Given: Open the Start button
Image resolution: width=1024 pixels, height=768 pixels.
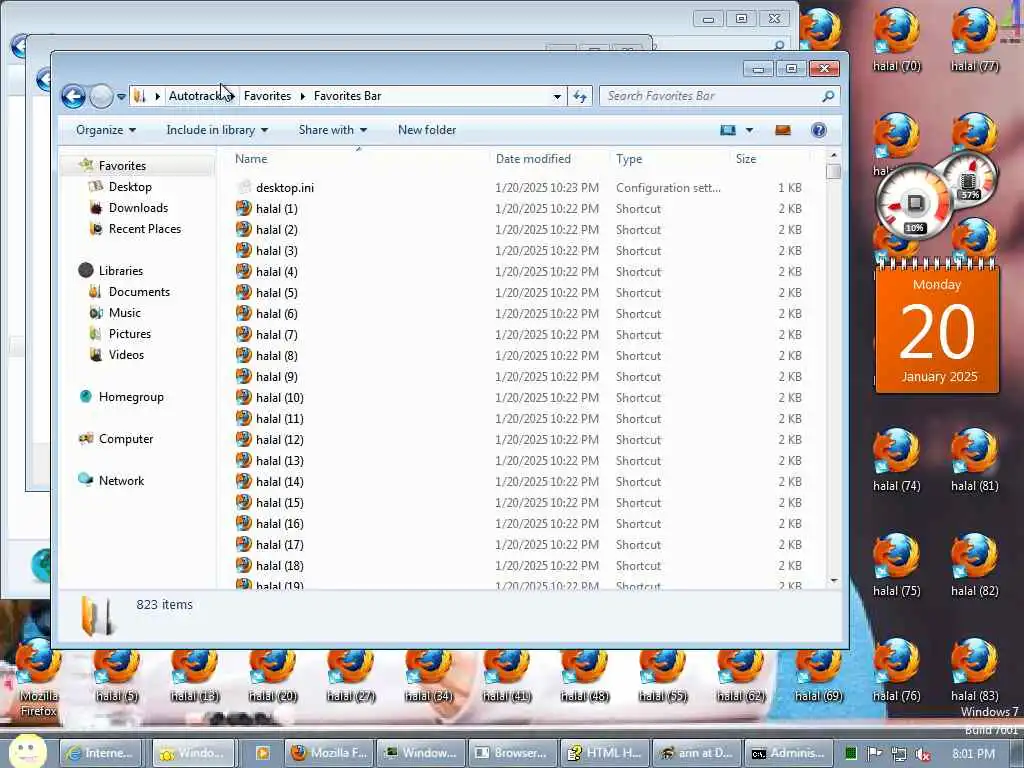Looking at the screenshot, I should [25, 752].
